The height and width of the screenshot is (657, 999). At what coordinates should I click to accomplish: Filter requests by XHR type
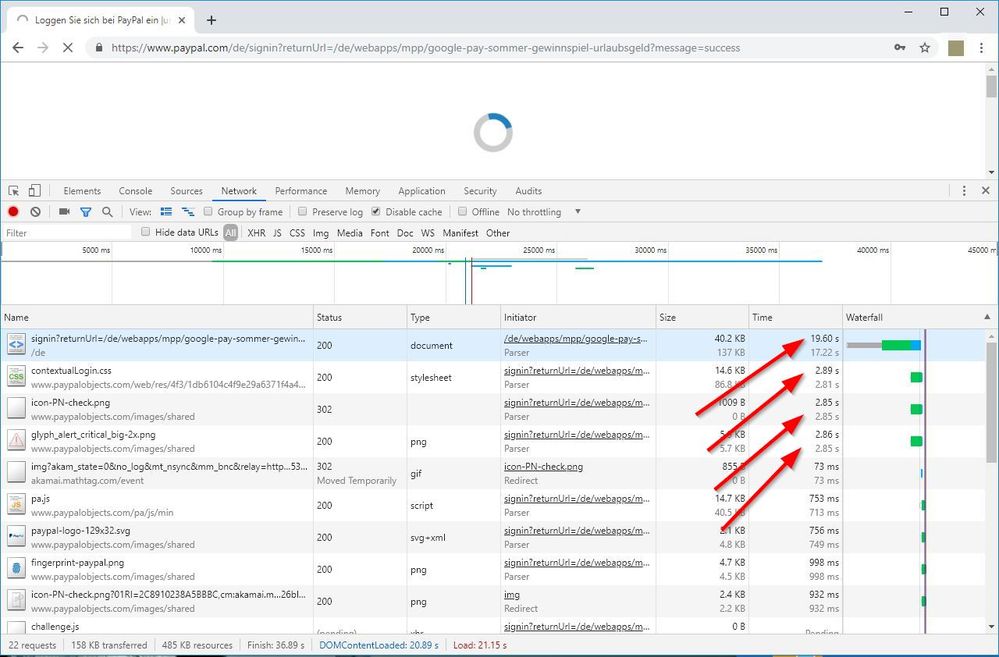point(256,233)
